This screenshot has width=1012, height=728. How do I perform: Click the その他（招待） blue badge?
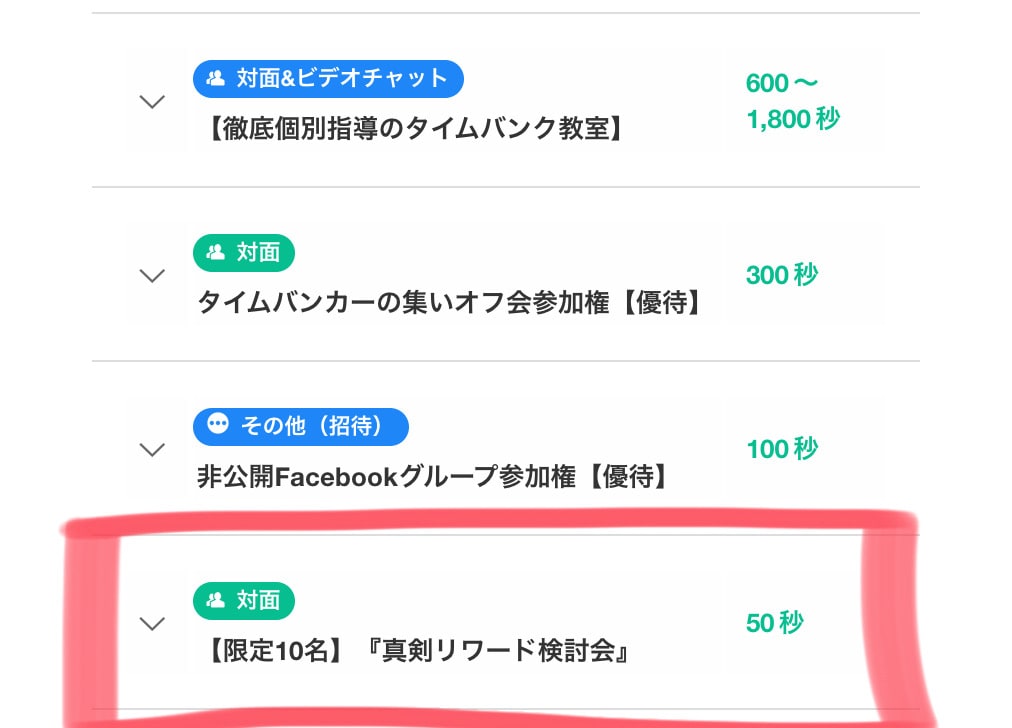[301, 427]
